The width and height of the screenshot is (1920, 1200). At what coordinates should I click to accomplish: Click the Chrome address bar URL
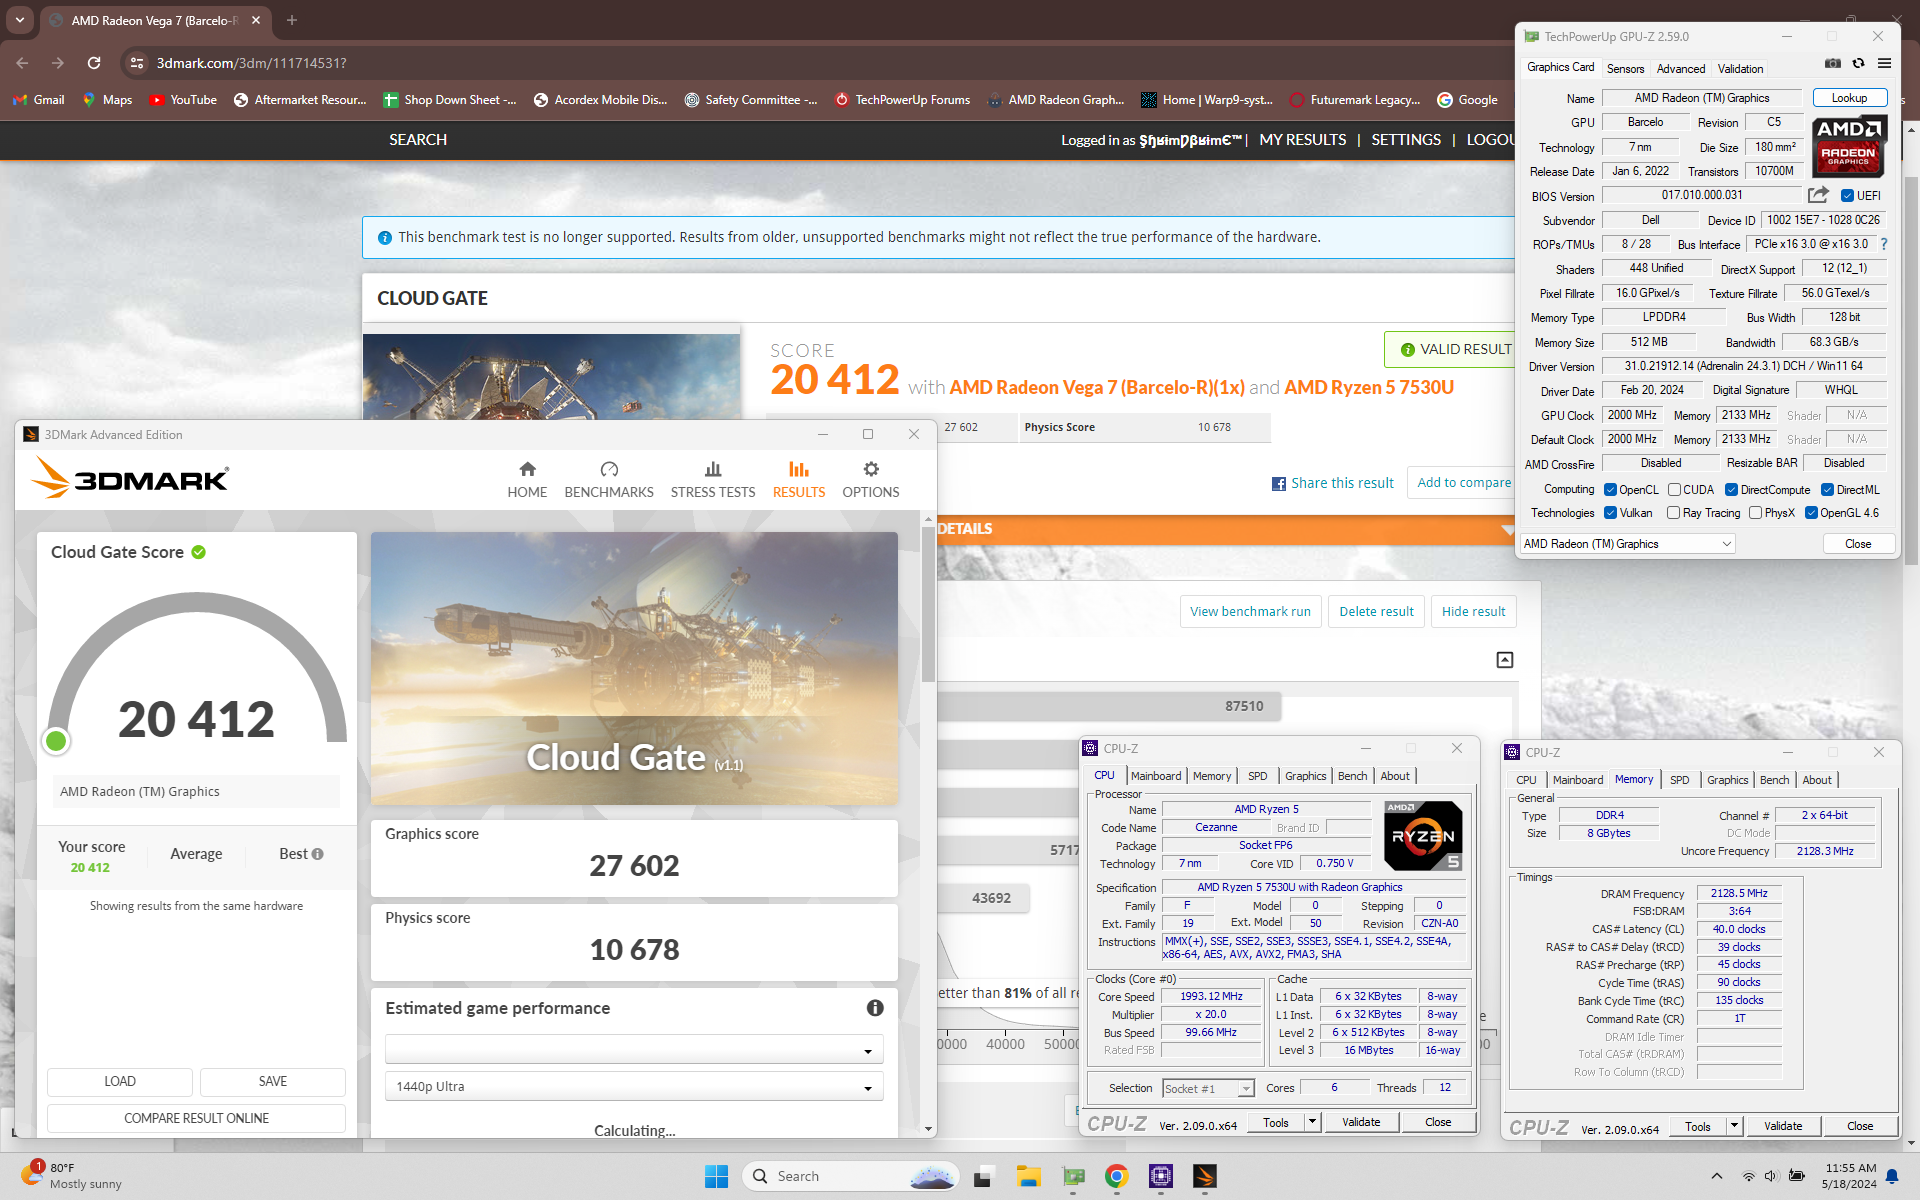[x=252, y=63]
